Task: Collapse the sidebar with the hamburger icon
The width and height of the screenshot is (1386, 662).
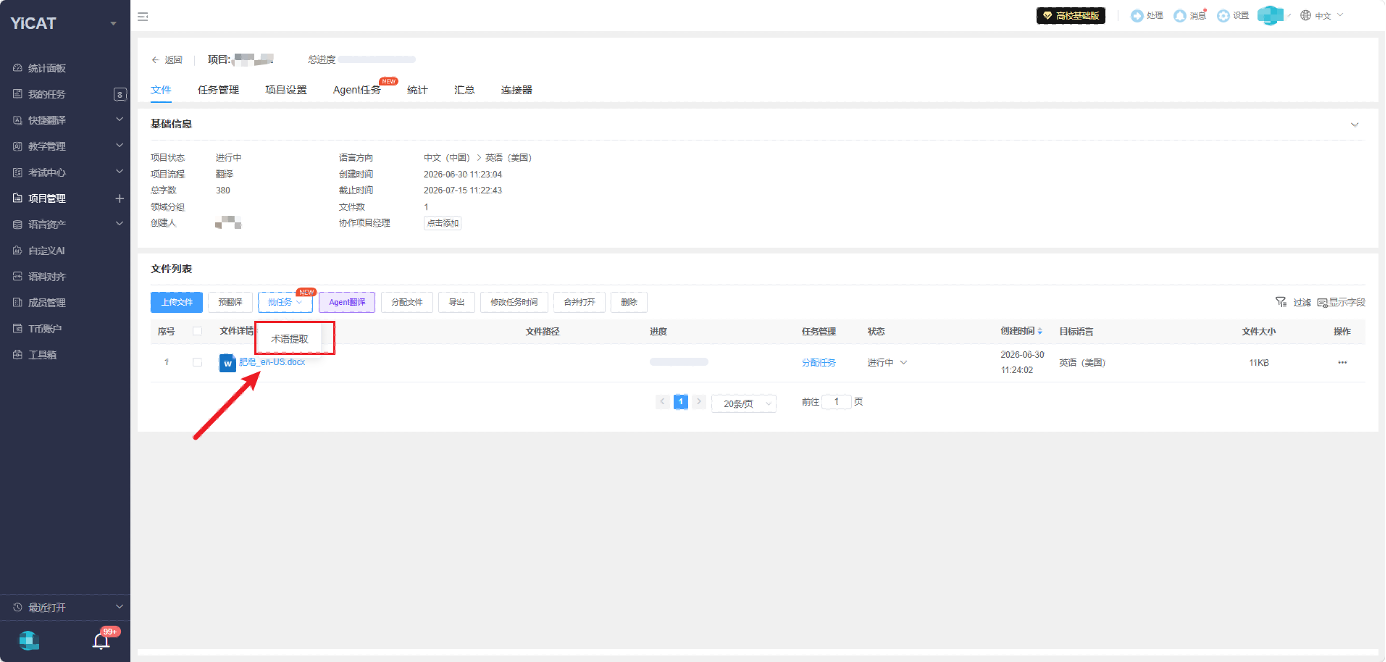Action: [x=143, y=16]
